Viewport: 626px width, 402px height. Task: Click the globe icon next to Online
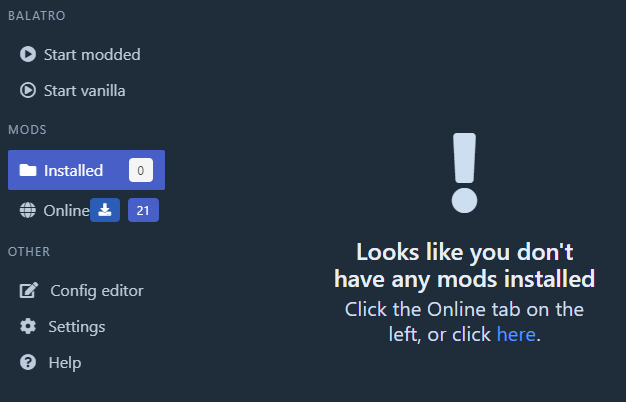tap(28, 210)
